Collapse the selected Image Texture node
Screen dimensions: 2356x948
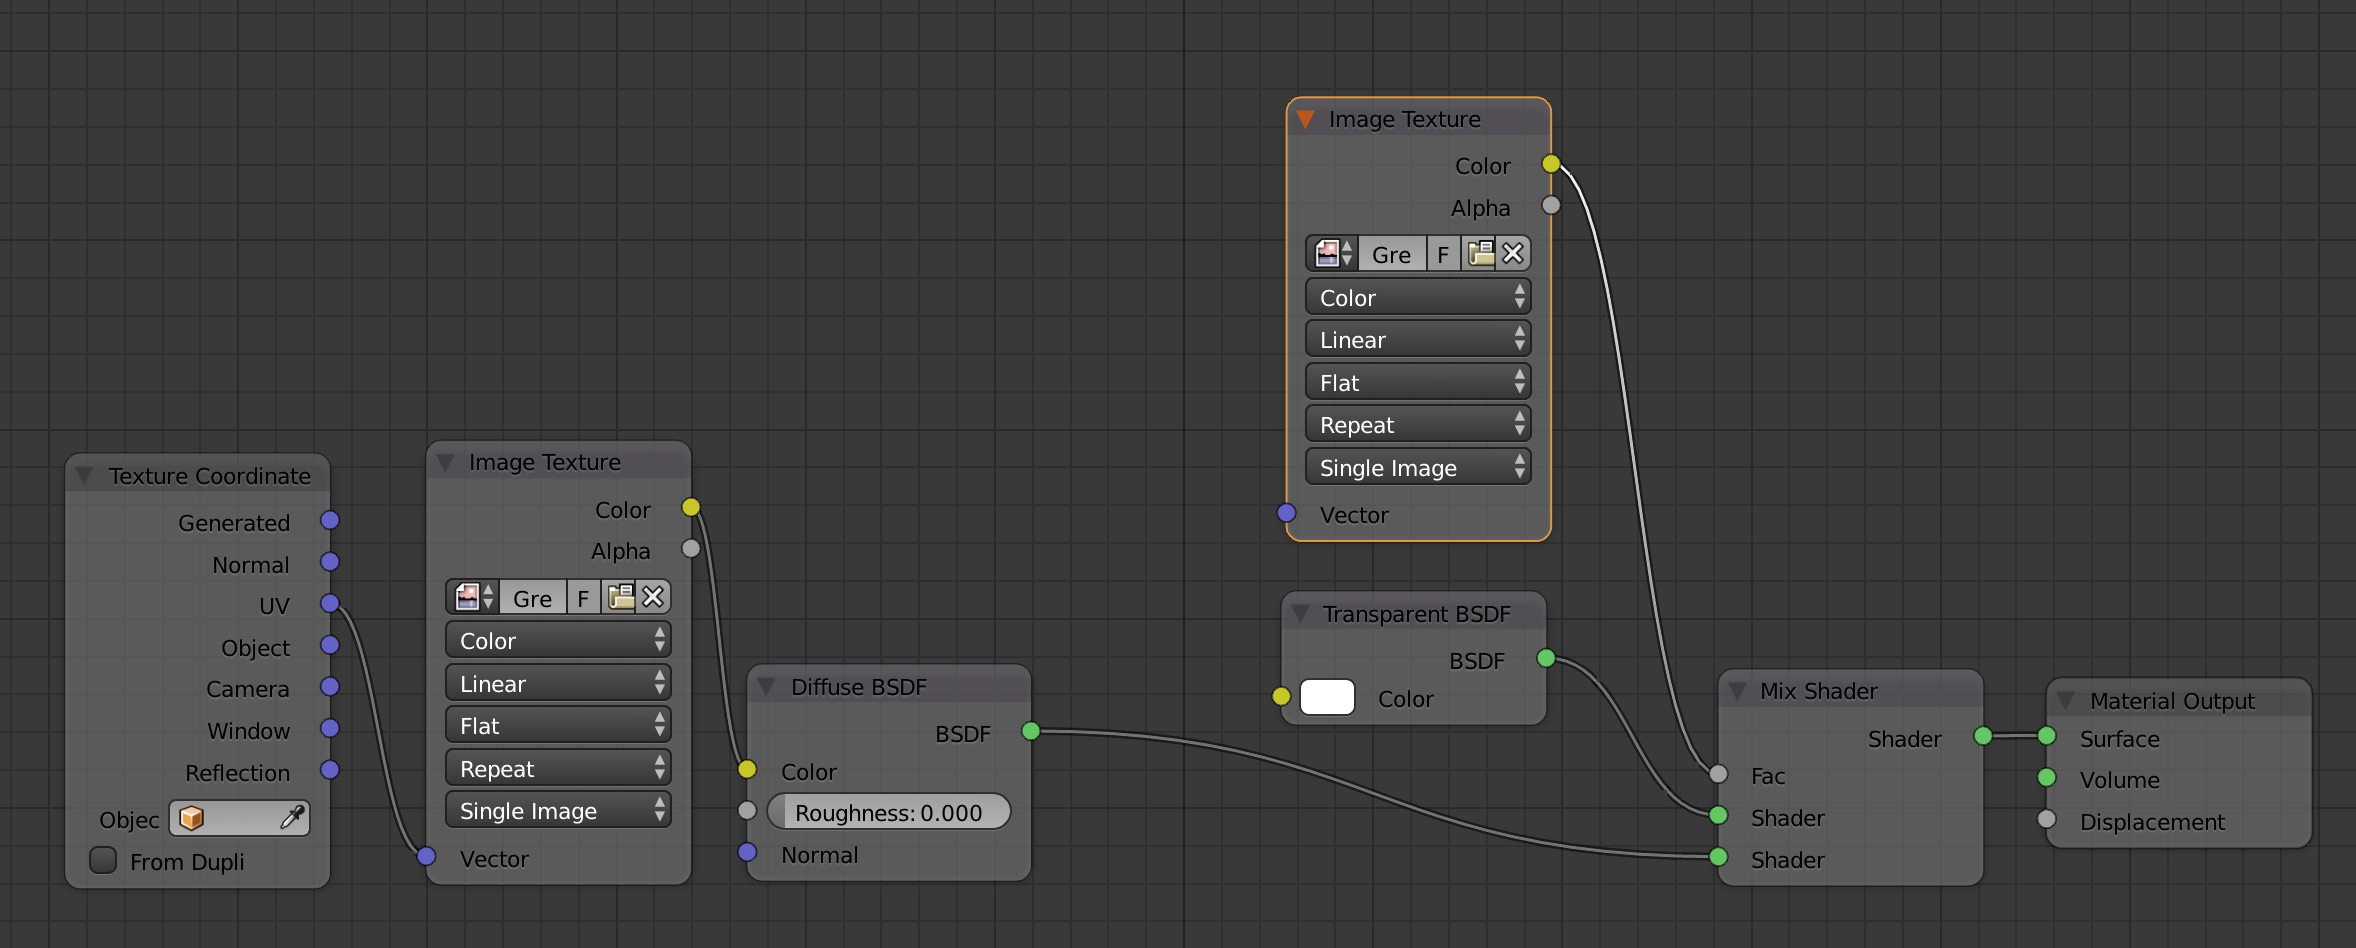click(1306, 119)
